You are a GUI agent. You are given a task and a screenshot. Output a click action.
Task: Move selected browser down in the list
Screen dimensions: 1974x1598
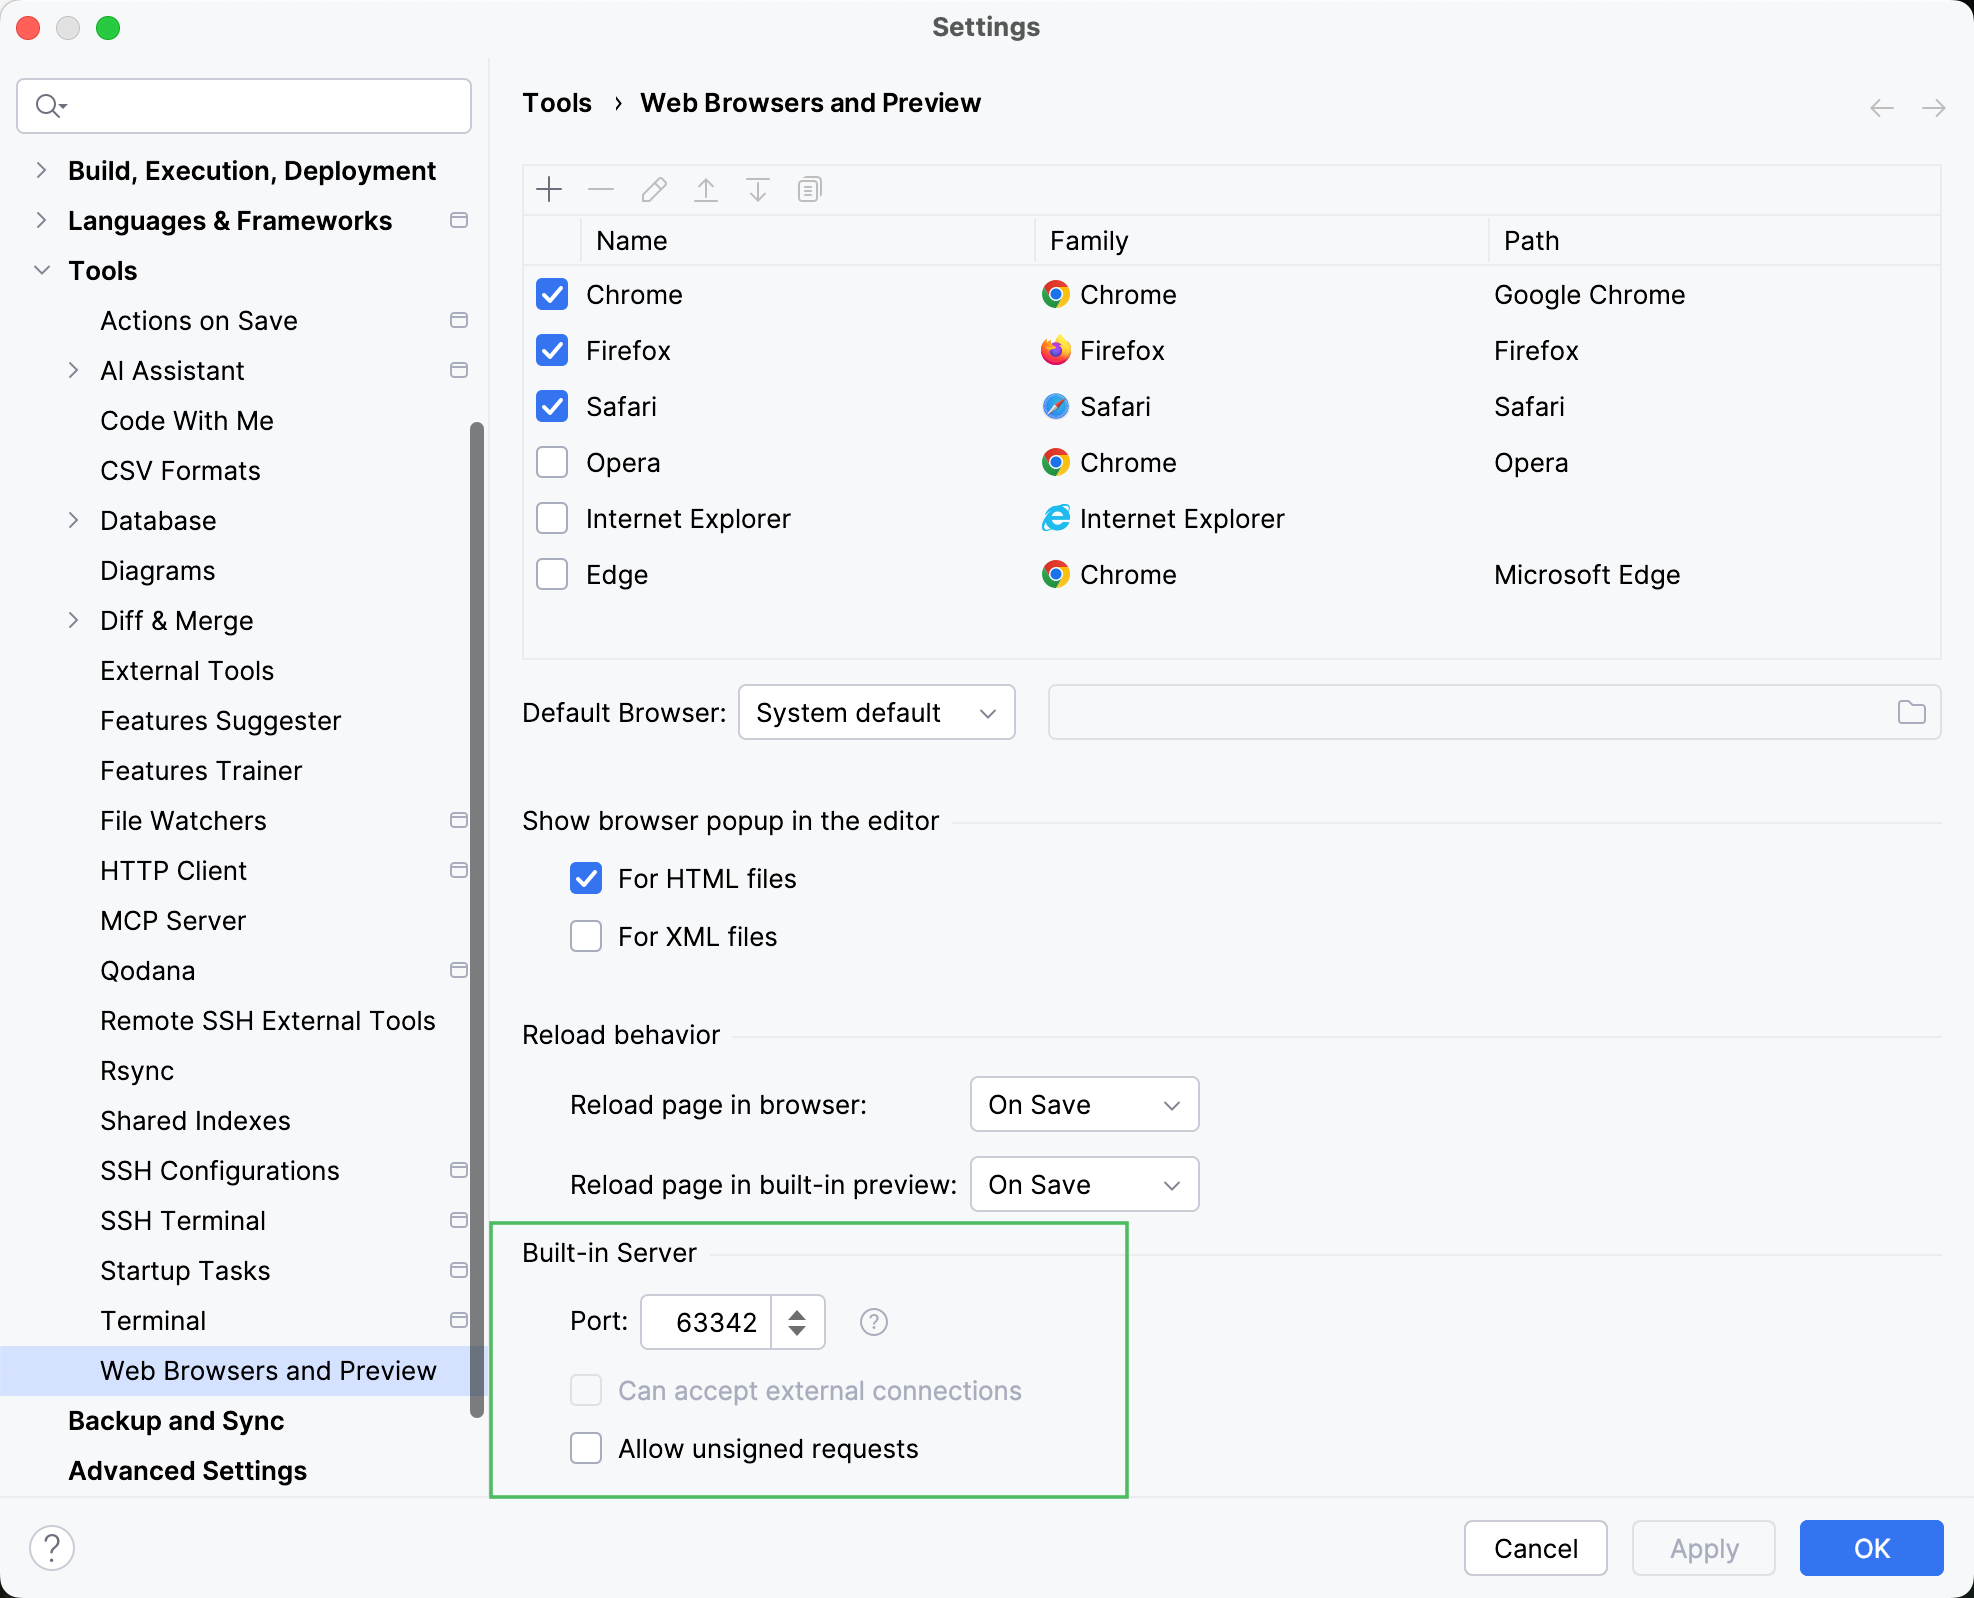(757, 189)
